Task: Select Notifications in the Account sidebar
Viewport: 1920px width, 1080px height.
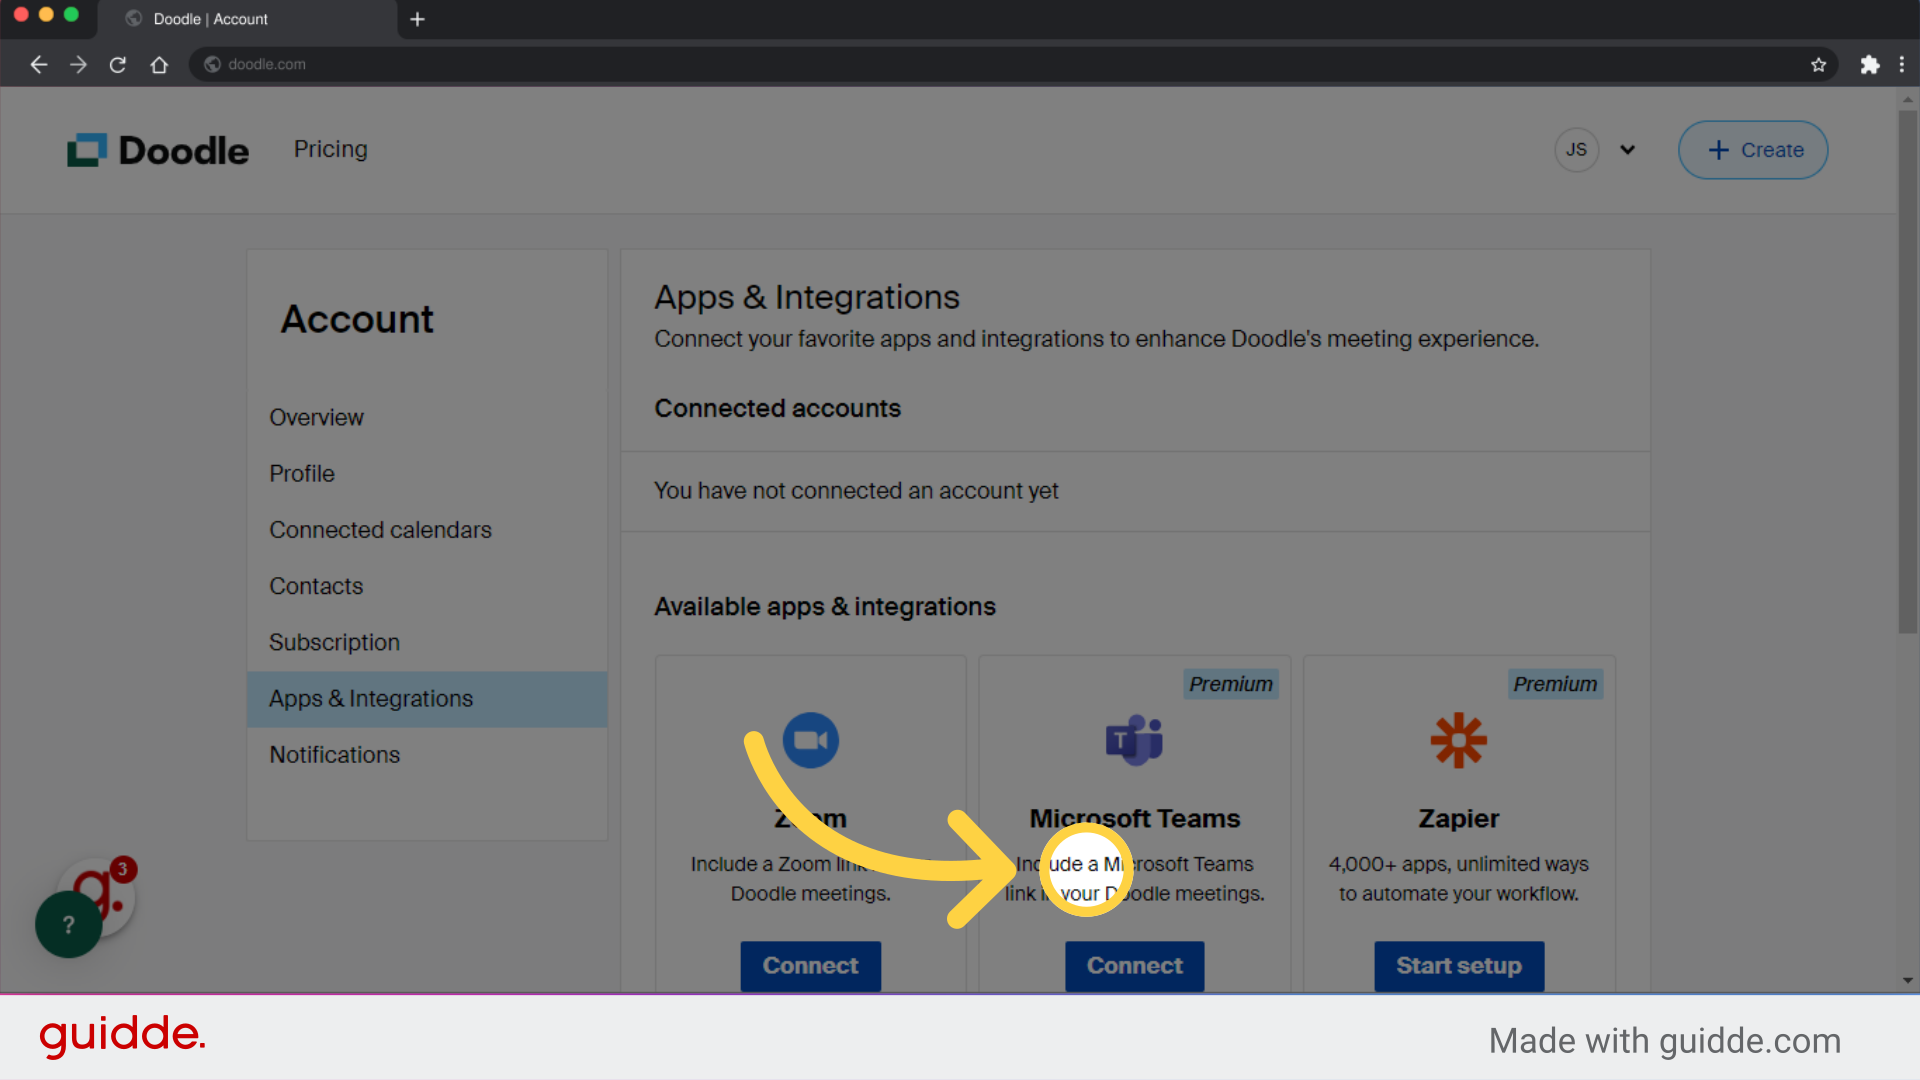Action: point(334,755)
